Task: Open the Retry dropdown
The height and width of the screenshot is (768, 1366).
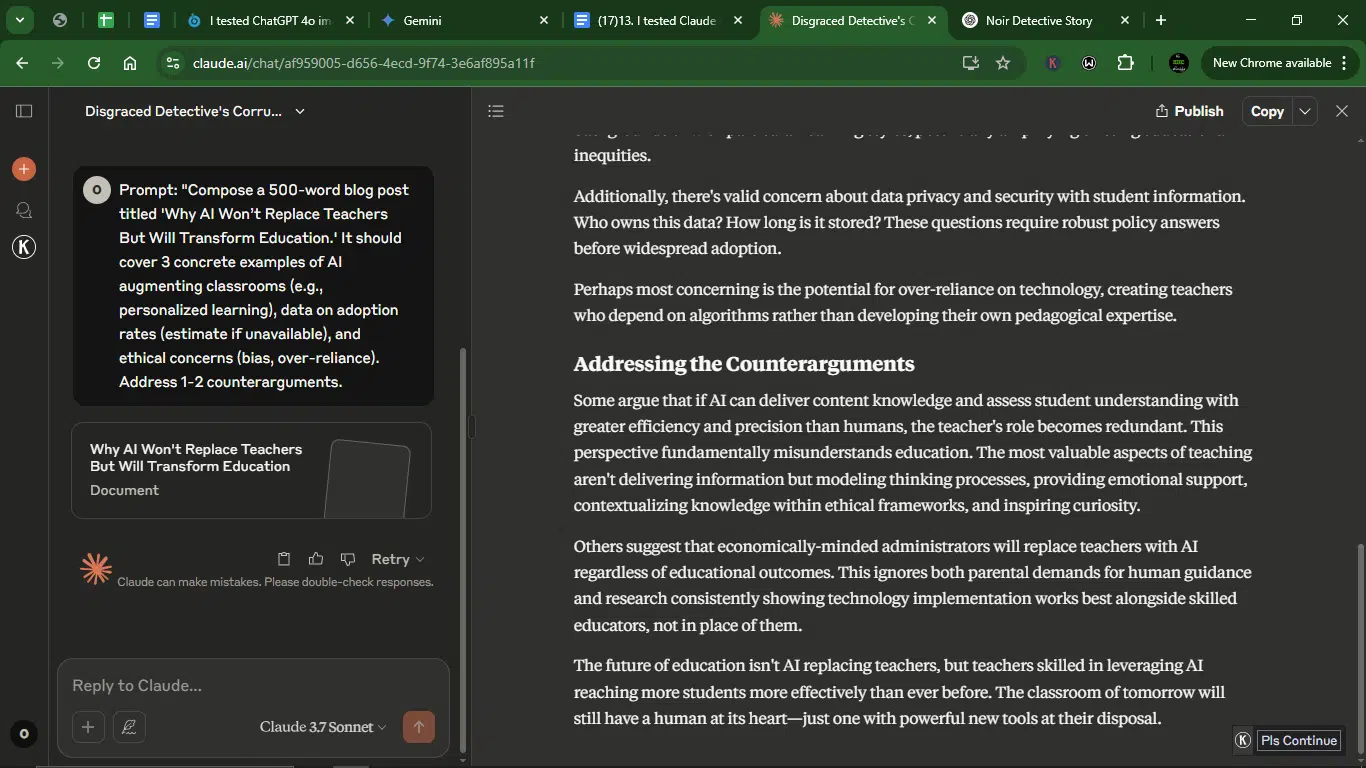Action: coord(397,559)
